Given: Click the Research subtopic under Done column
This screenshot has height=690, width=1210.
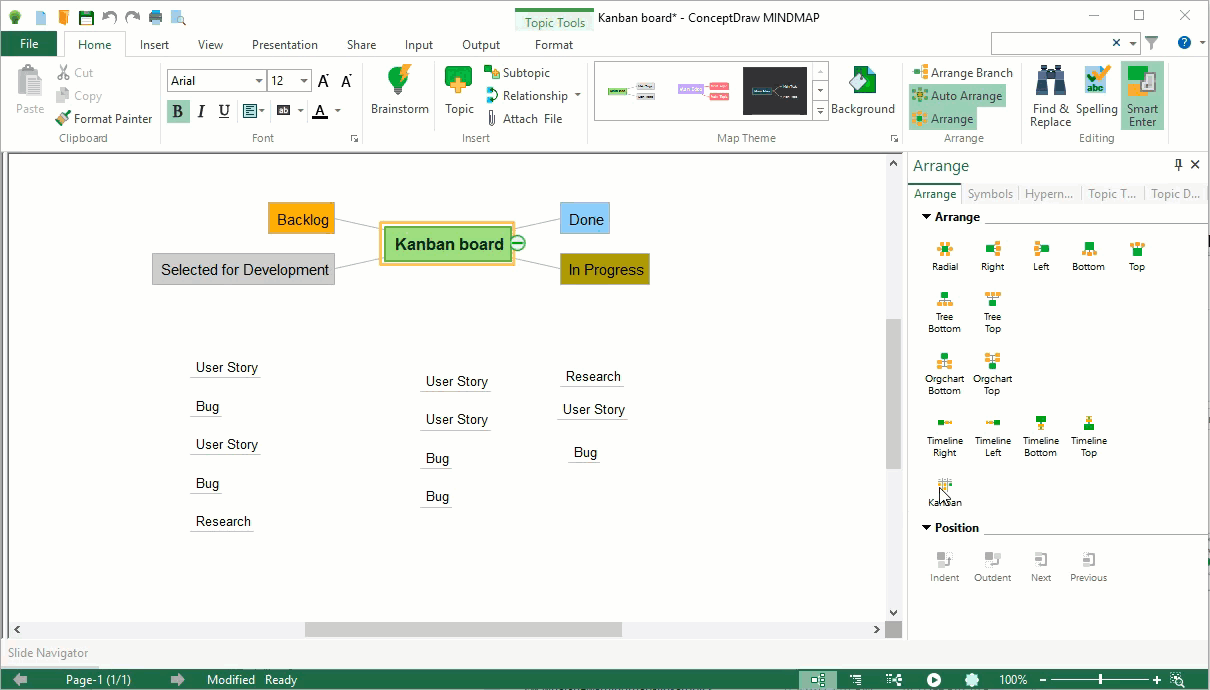Looking at the screenshot, I should (593, 377).
